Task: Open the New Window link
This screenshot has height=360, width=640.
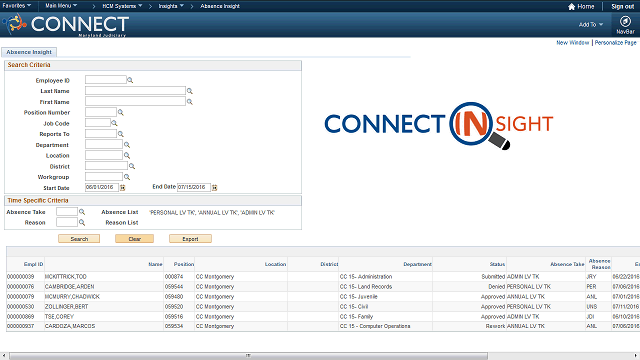Action: tap(573, 42)
